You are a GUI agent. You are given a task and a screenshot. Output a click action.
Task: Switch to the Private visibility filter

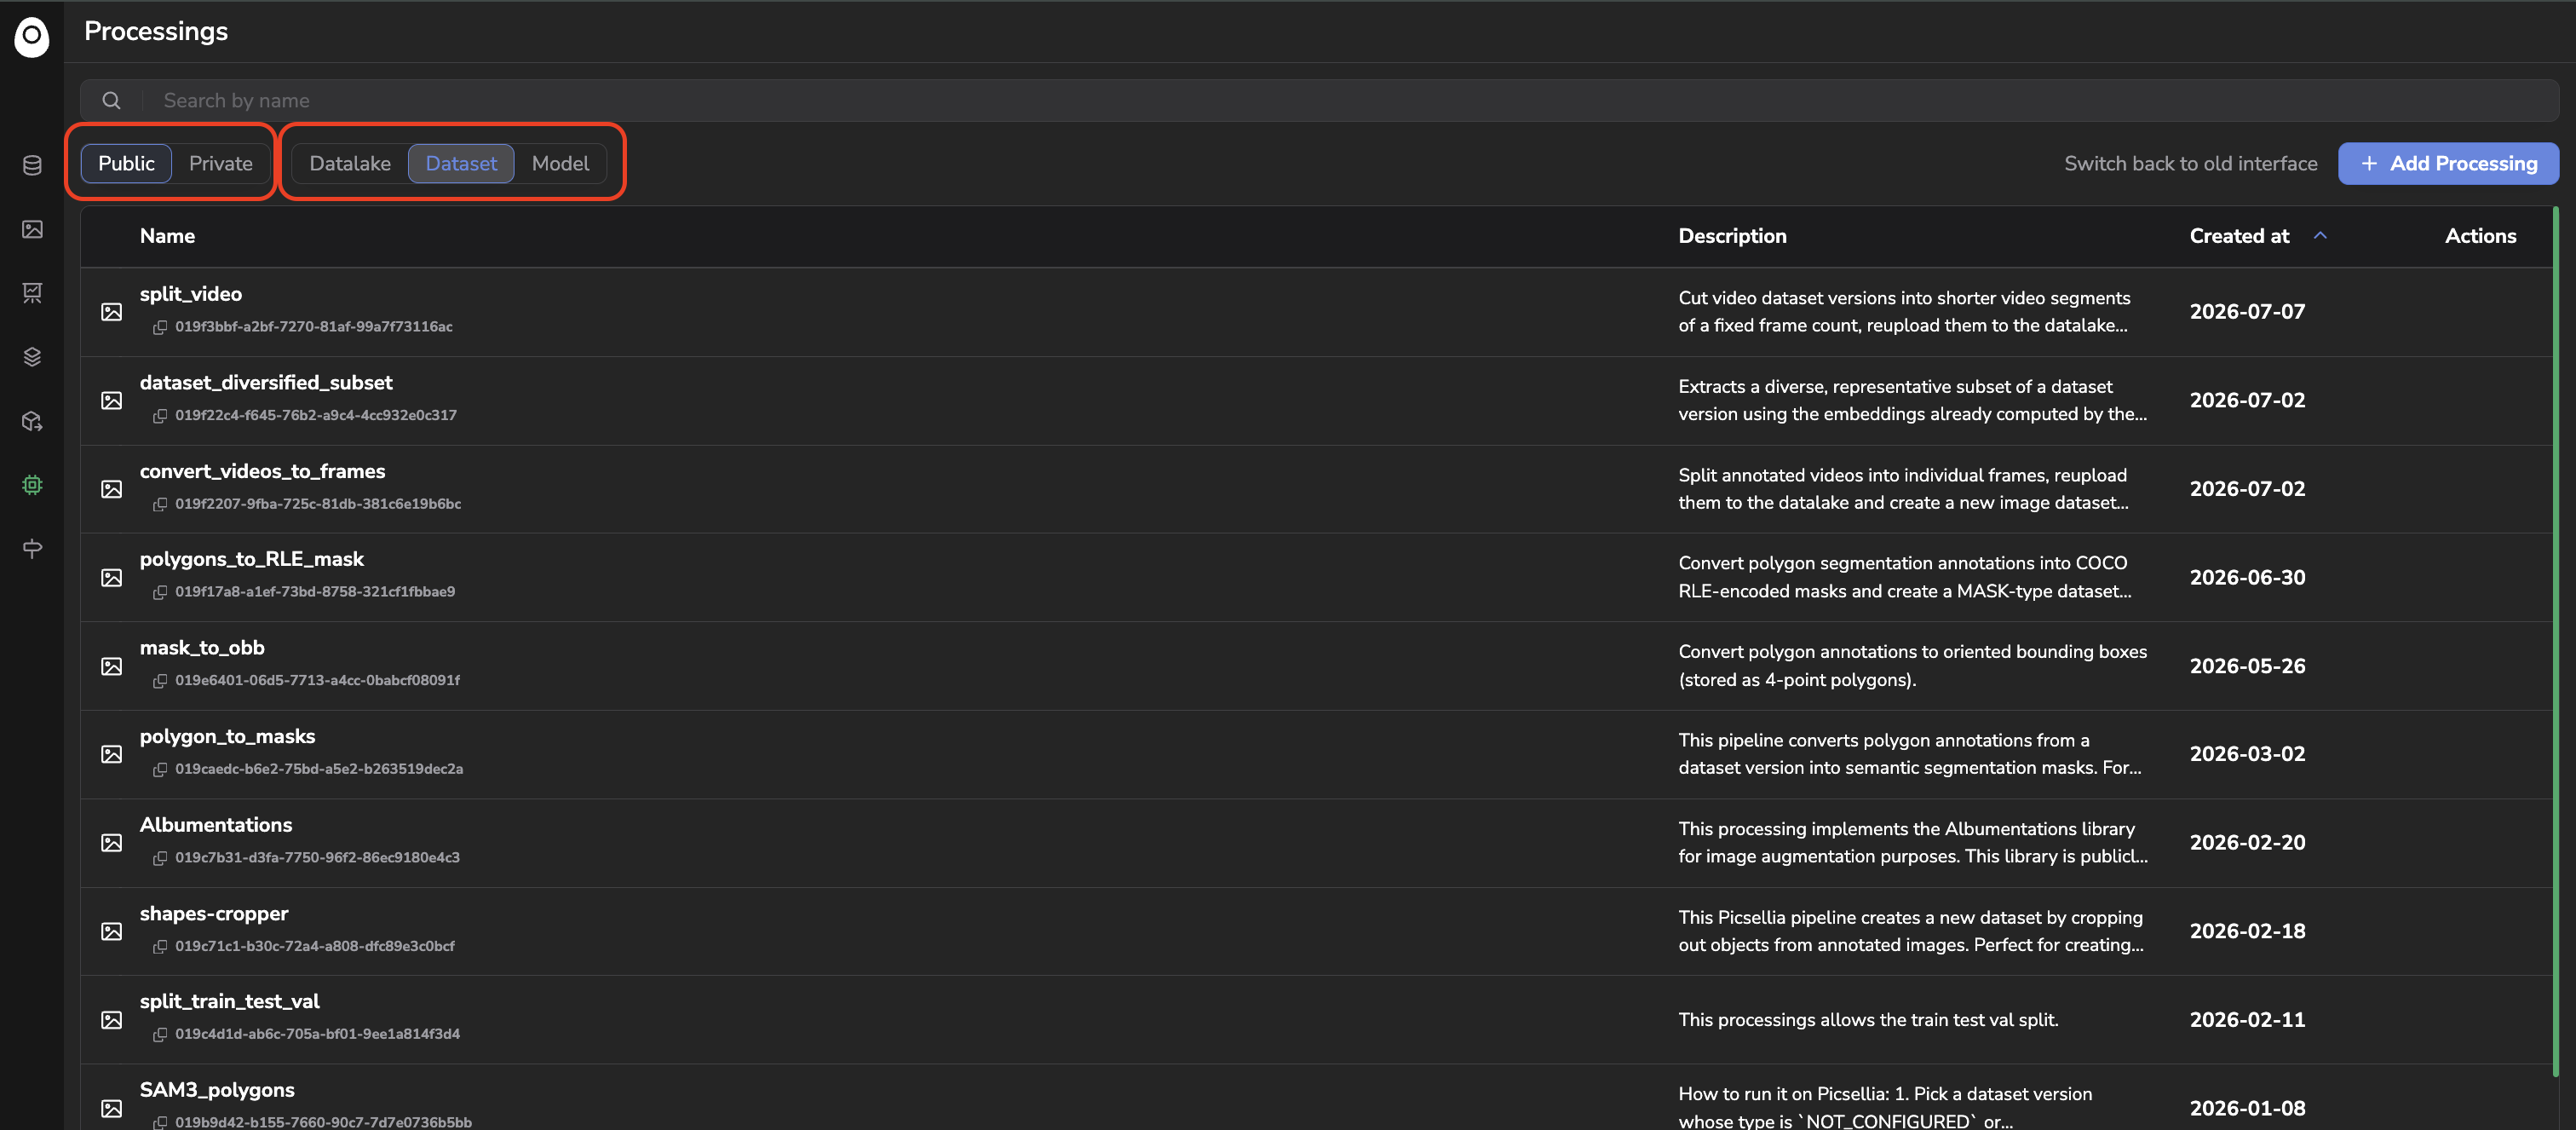click(x=221, y=163)
